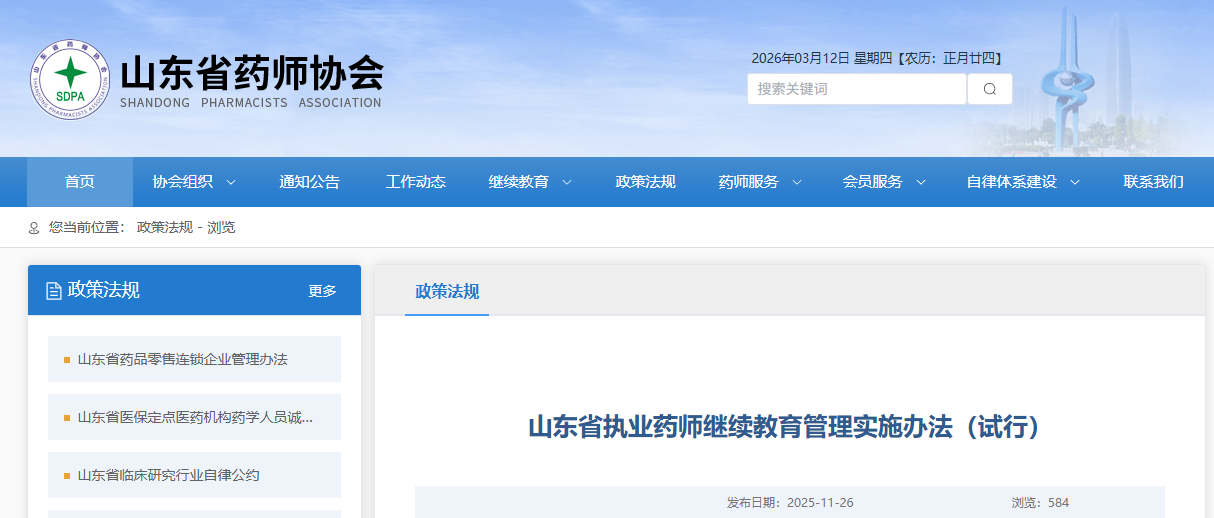1214x518 pixels.
Task: Select the 政策法规 tab above the article
Action: (x=447, y=292)
